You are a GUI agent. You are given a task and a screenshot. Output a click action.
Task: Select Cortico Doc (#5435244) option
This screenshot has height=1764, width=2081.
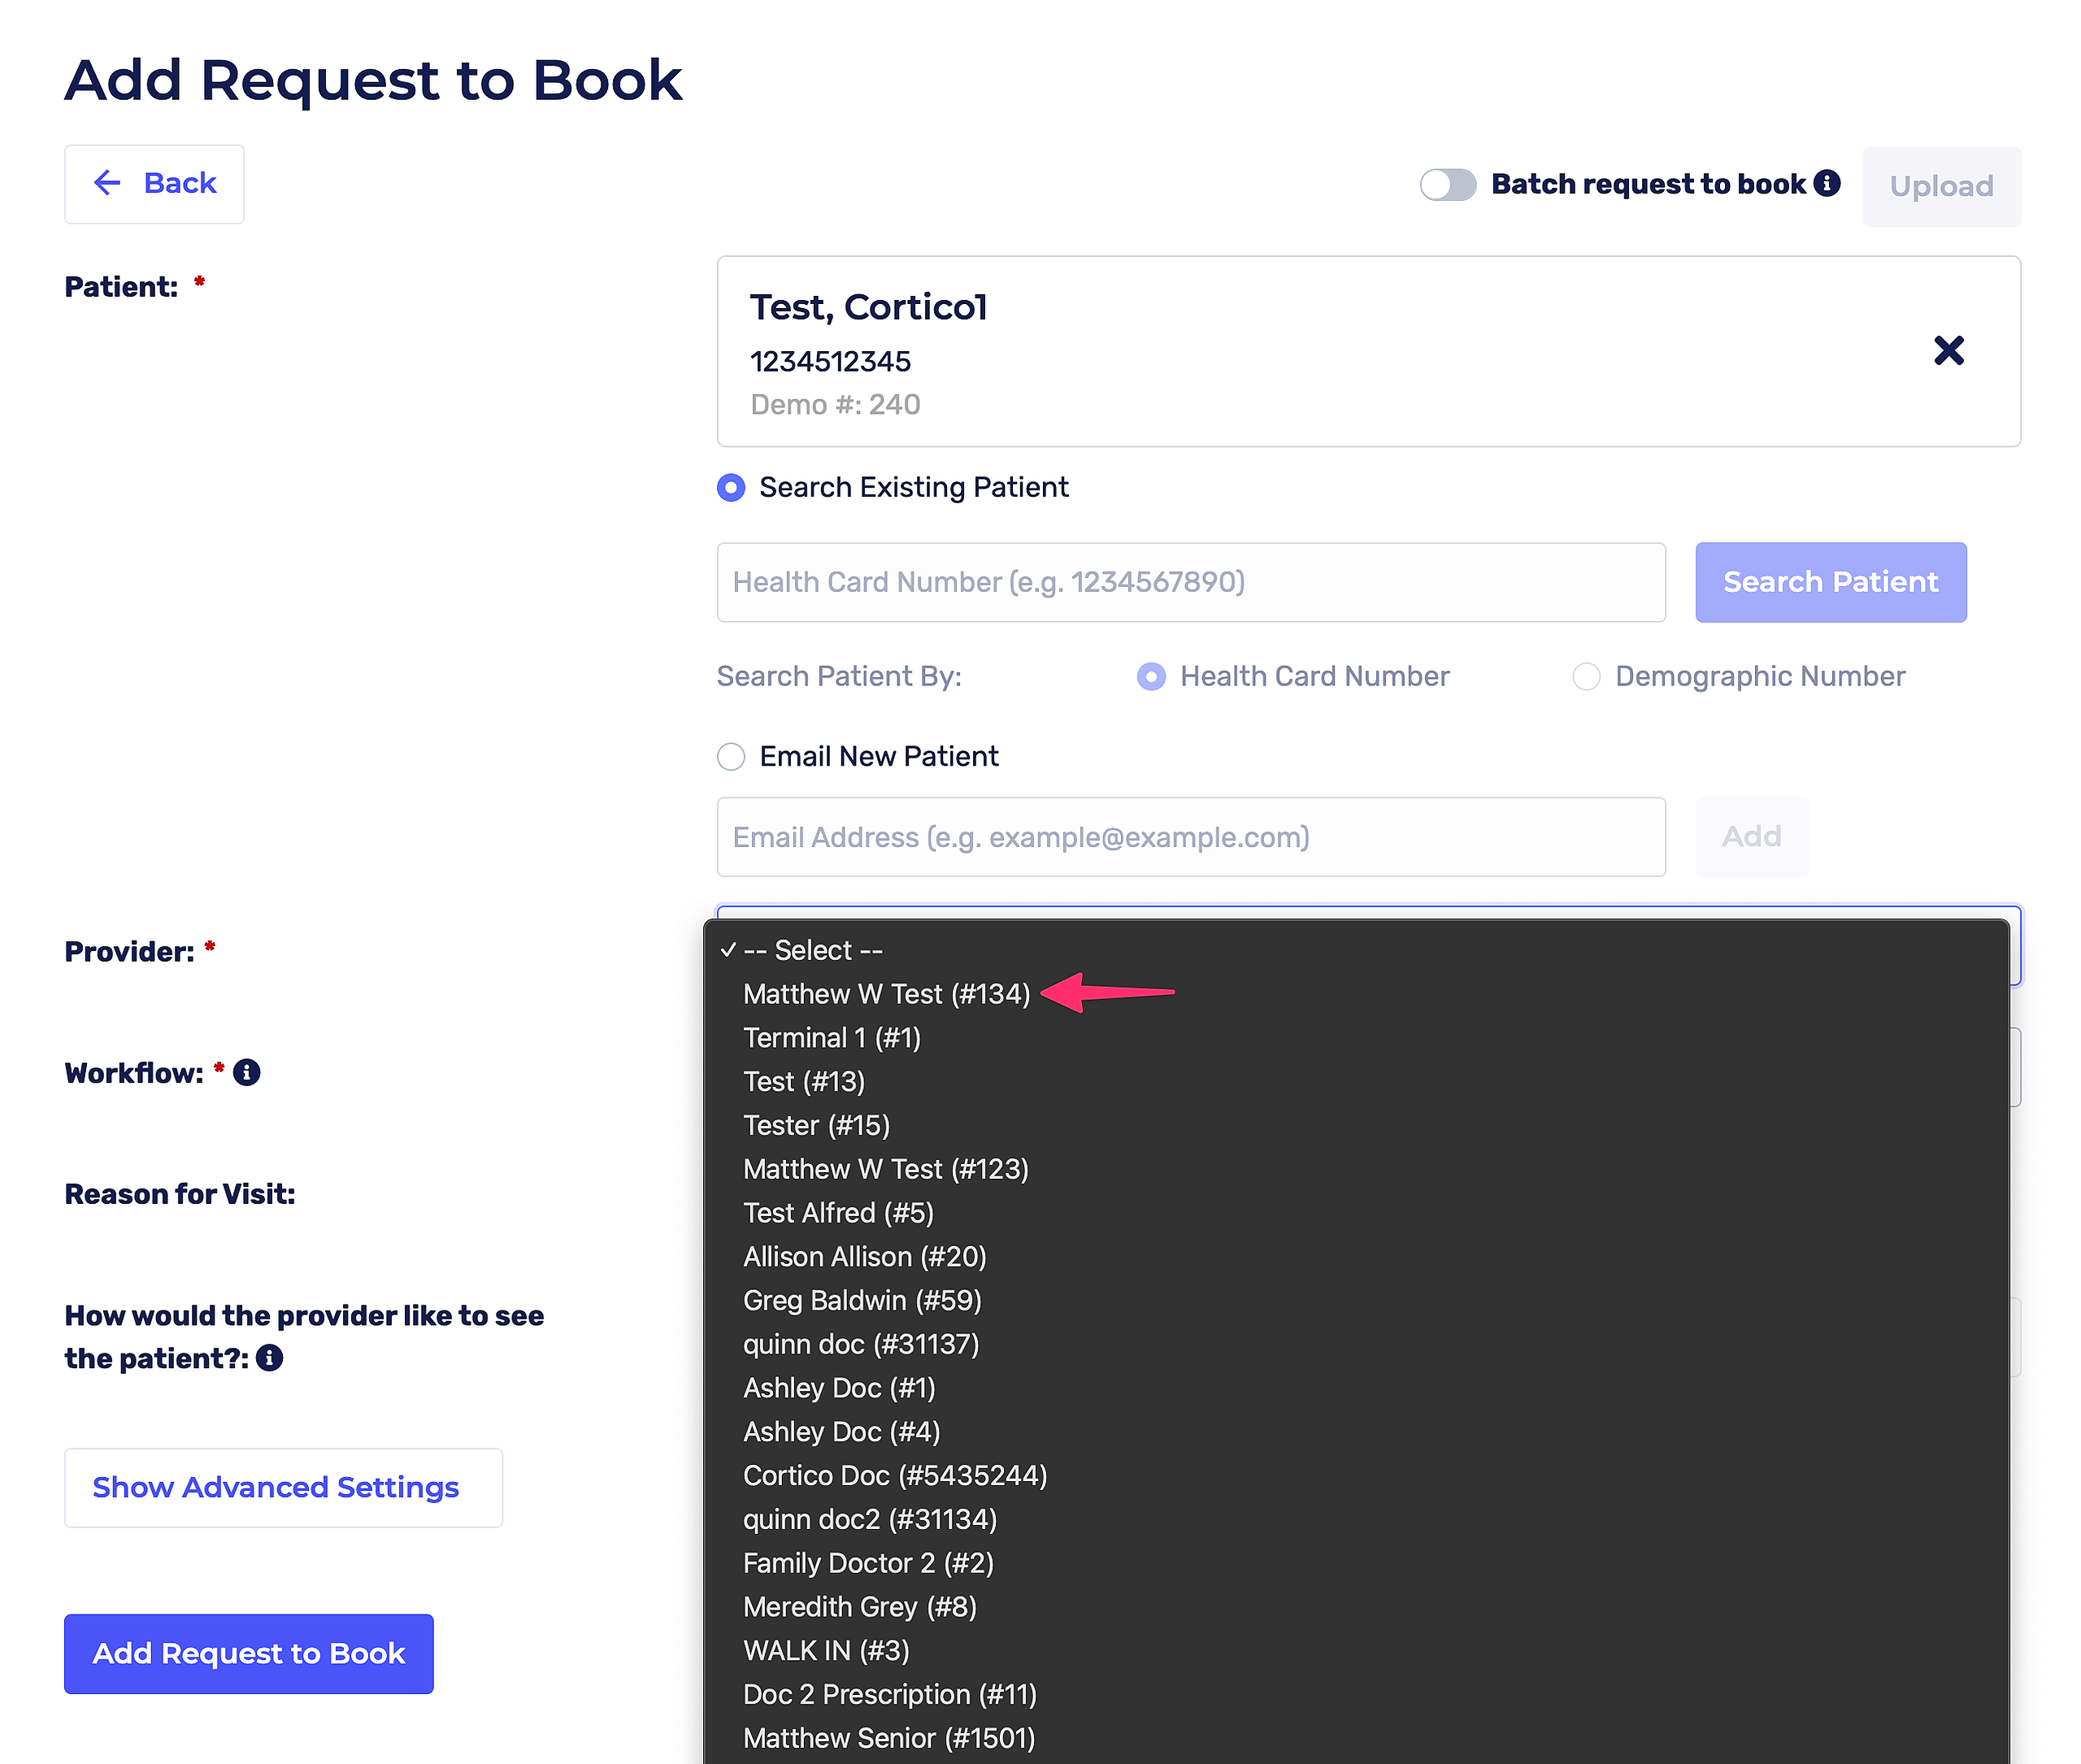[x=894, y=1475]
